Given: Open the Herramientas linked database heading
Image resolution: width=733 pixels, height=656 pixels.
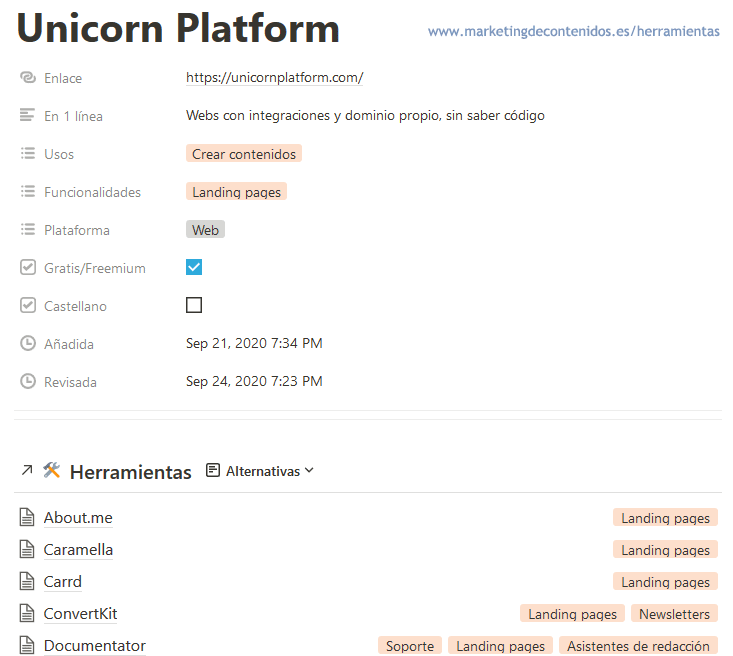Looking at the screenshot, I should click(130, 472).
